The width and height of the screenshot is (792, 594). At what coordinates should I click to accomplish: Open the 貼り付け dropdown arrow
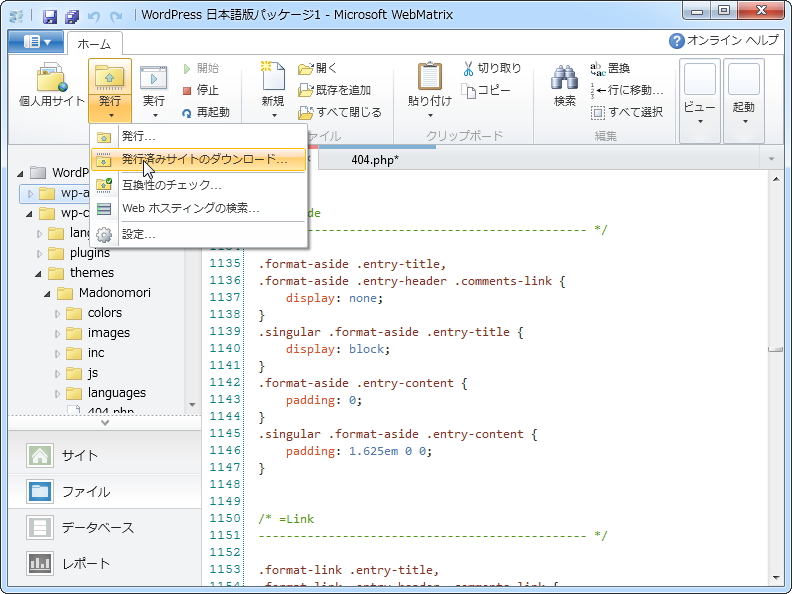click(x=430, y=116)
